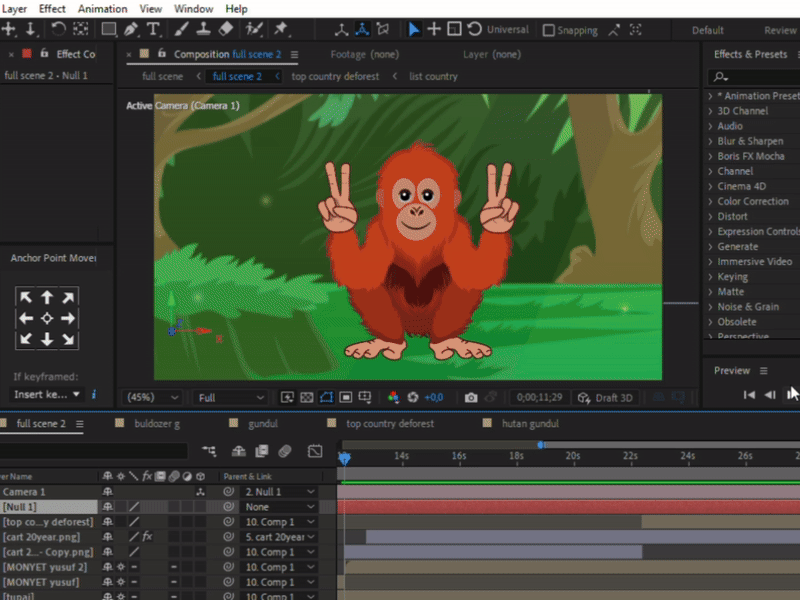Expand the 3D Channel effects category
Screen dimensions: 800x600
click(x=710, y=111)
